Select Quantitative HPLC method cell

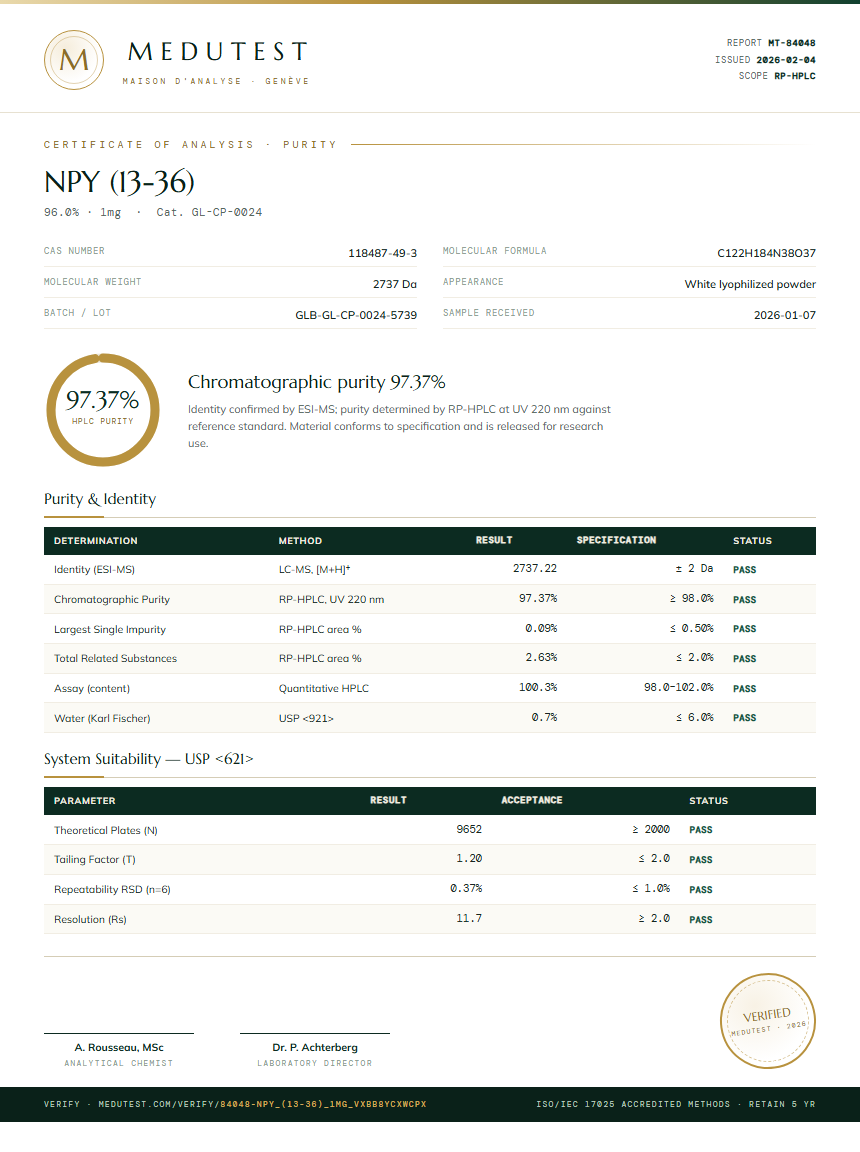[x=324, y=688]
